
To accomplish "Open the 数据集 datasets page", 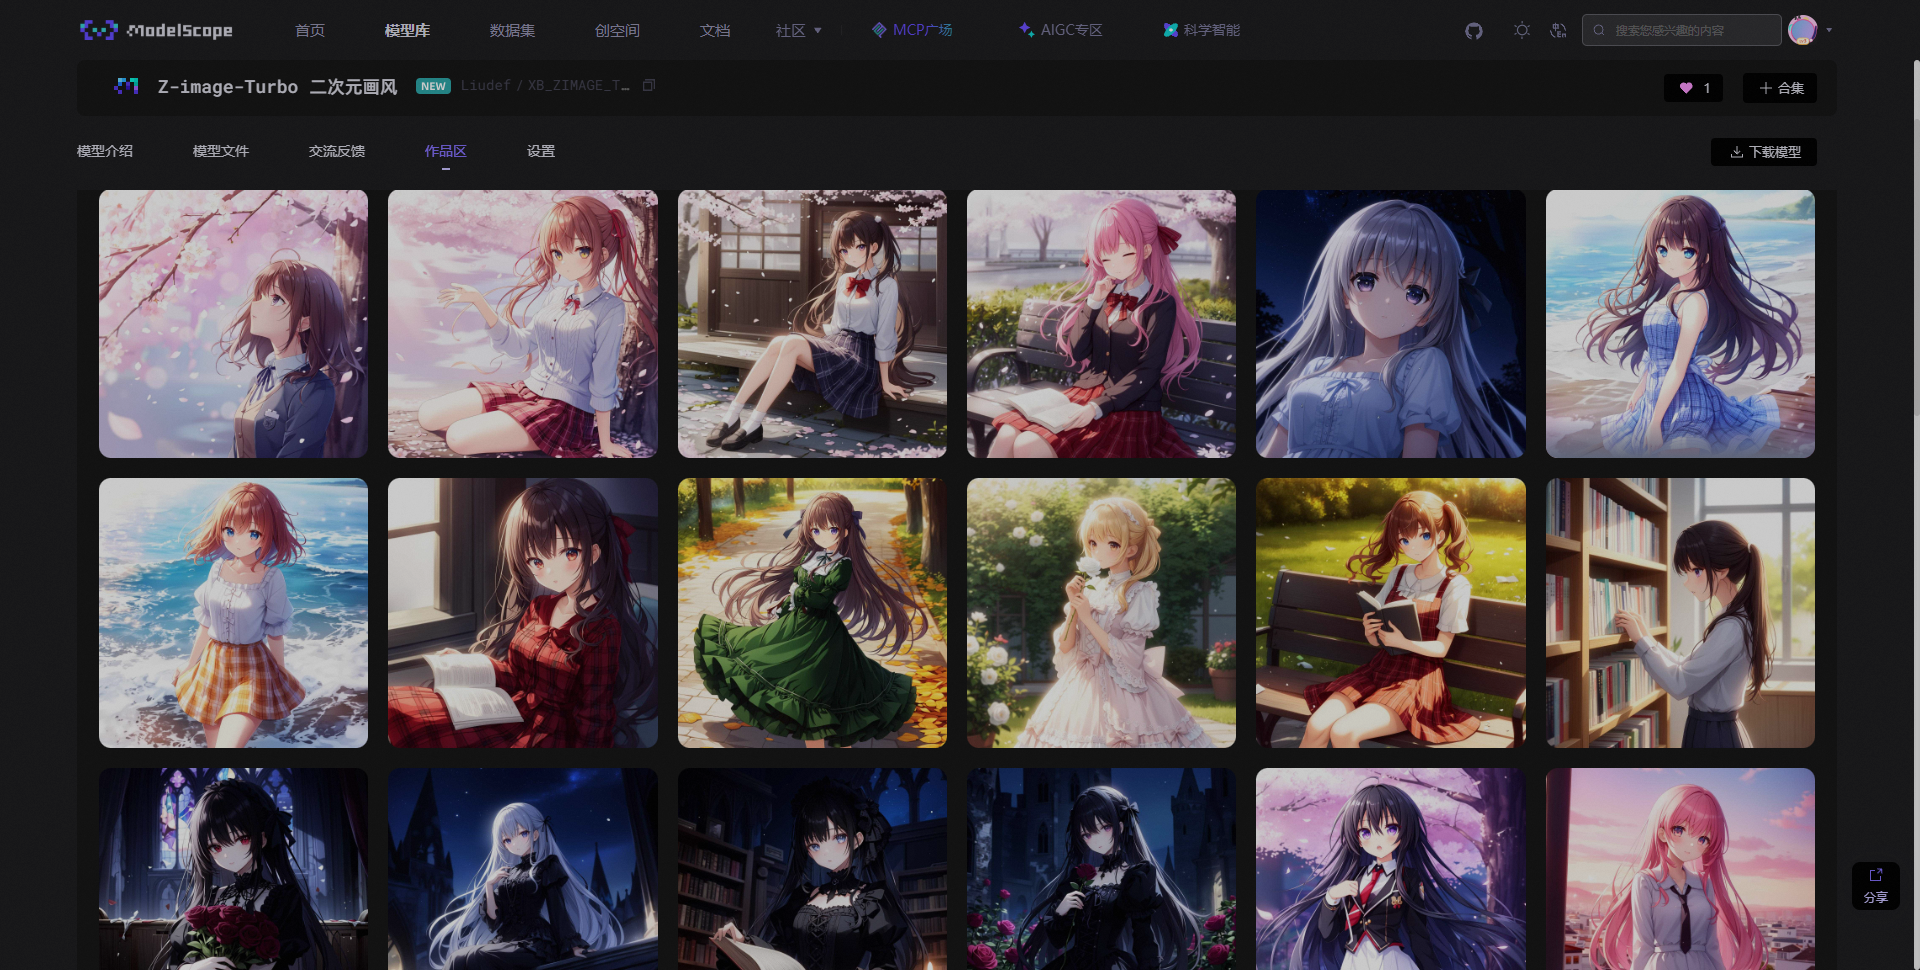I will (512, 30).
